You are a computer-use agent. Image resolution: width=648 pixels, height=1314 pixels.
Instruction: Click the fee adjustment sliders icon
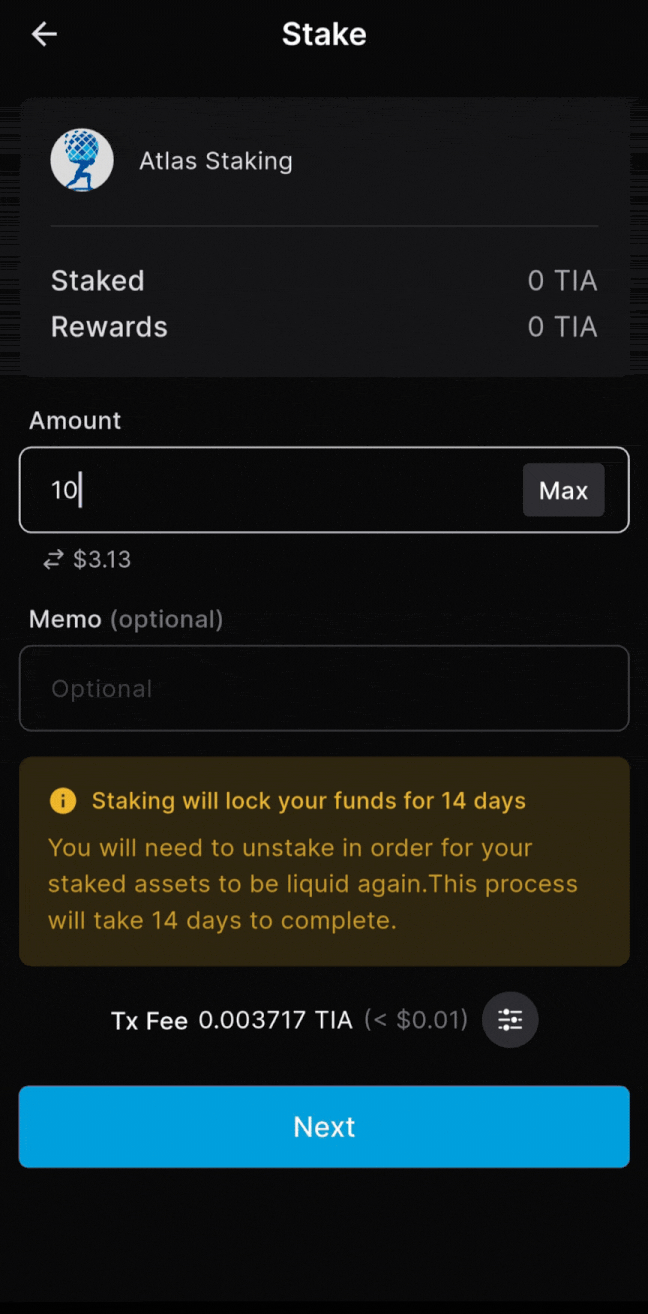510,1020
